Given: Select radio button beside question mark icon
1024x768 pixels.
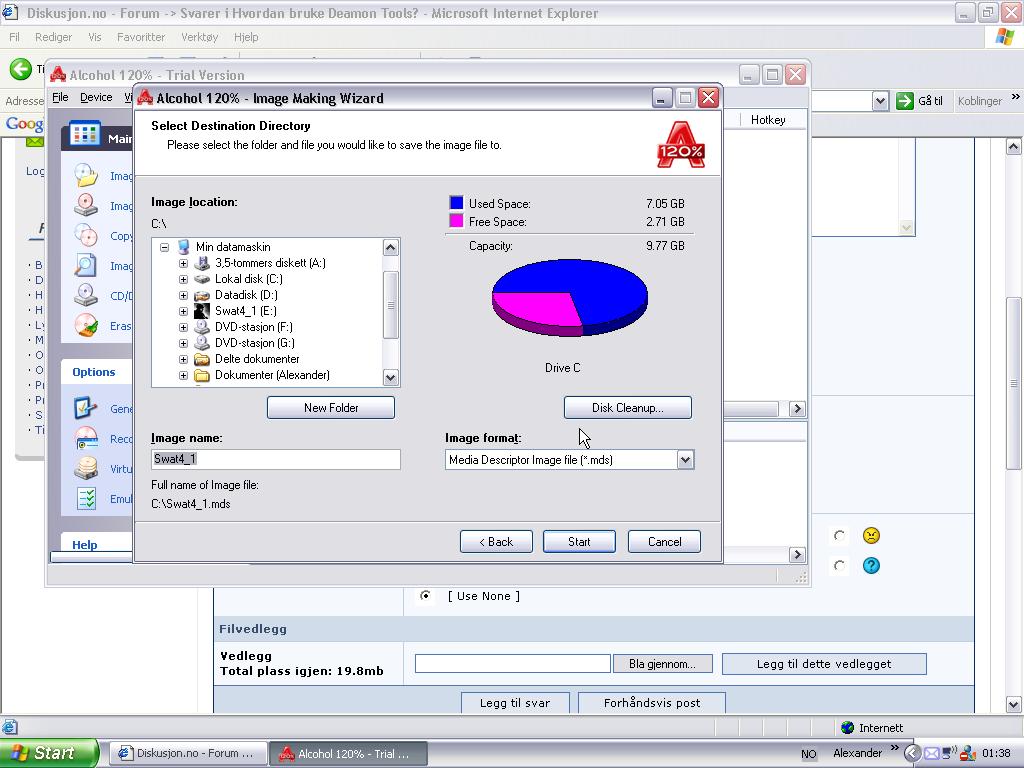Looking at the screenshot, I should click(x=839, y=565).
